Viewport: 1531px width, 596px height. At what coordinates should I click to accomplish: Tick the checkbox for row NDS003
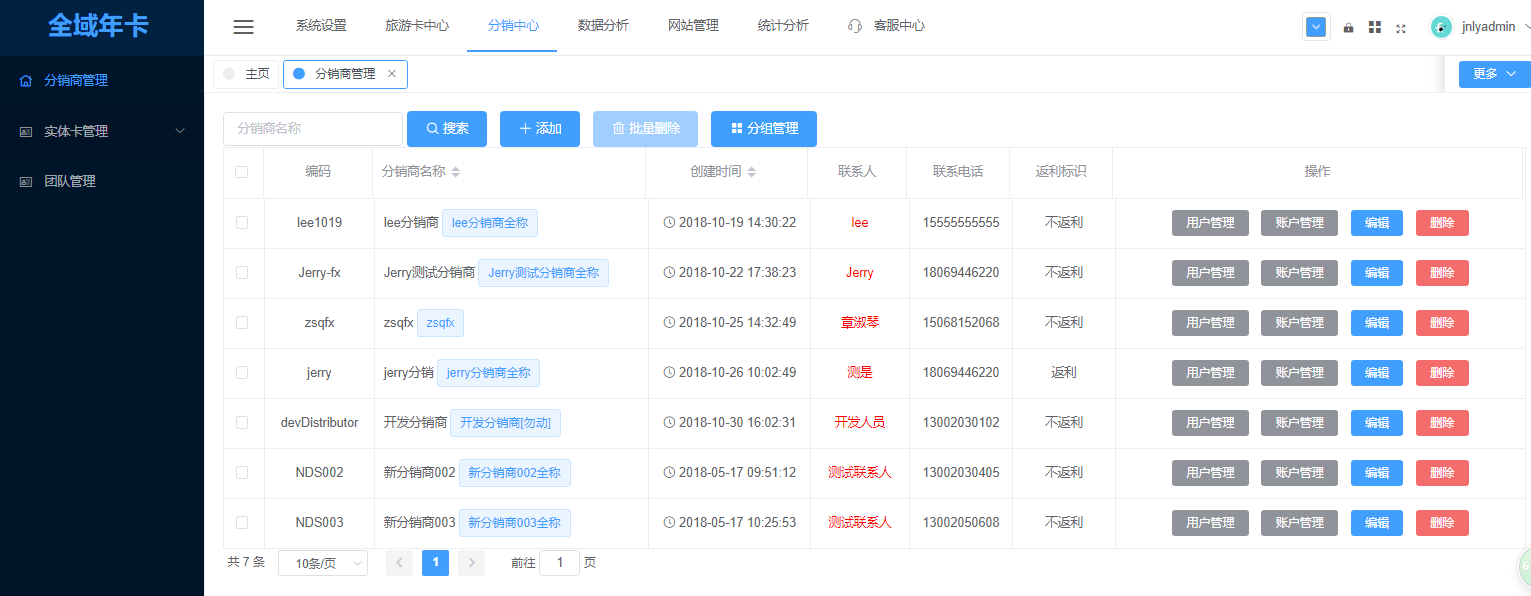[242, 522]
